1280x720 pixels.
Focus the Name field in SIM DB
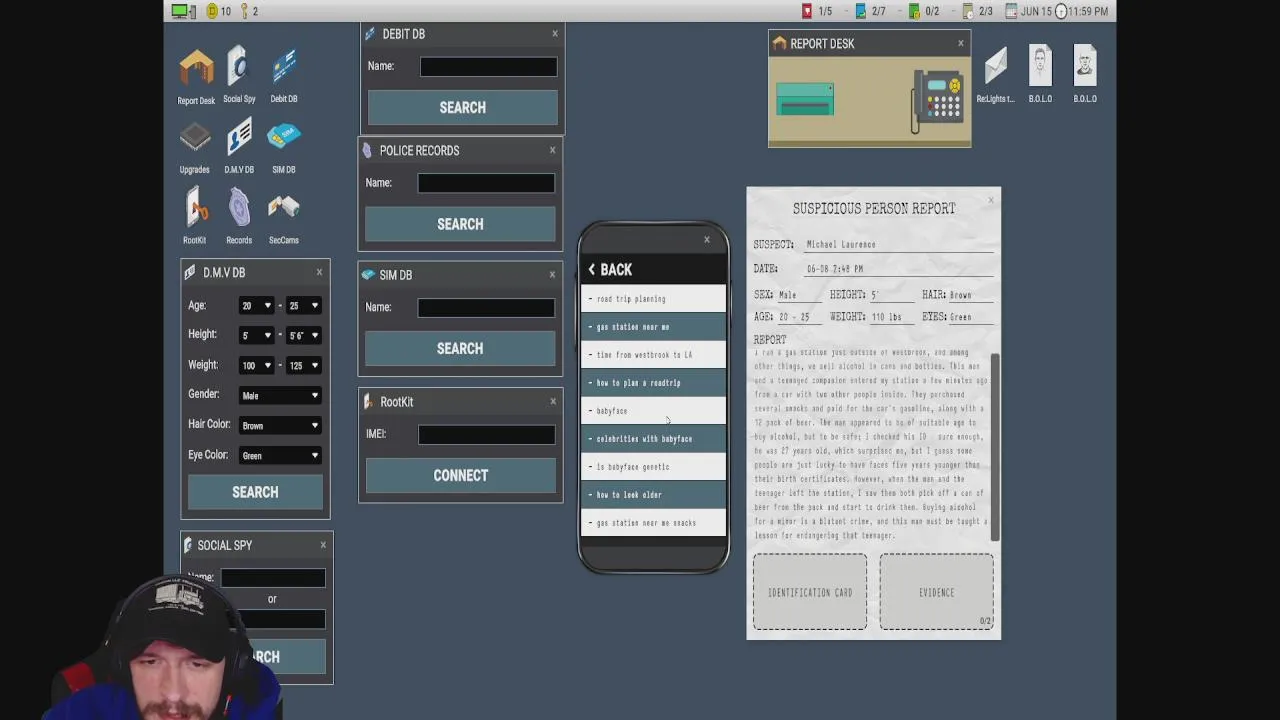(486, 307)
